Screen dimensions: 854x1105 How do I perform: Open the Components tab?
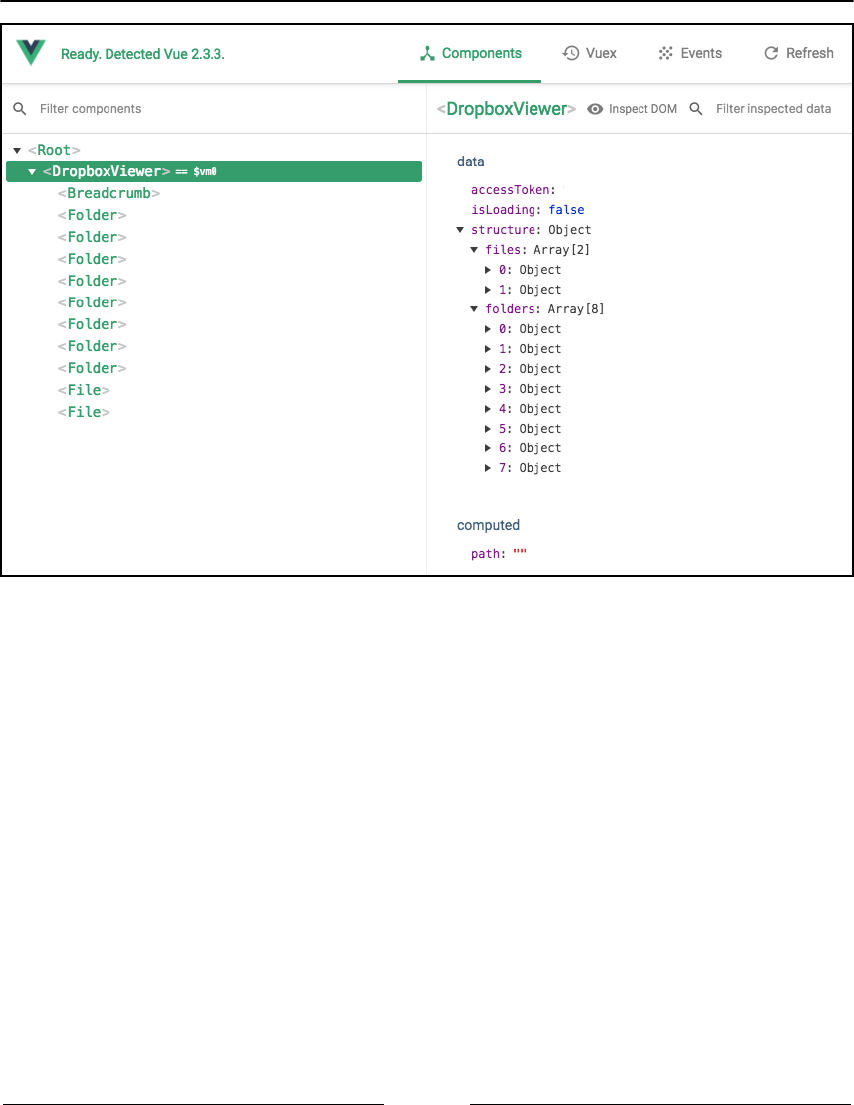469,54
